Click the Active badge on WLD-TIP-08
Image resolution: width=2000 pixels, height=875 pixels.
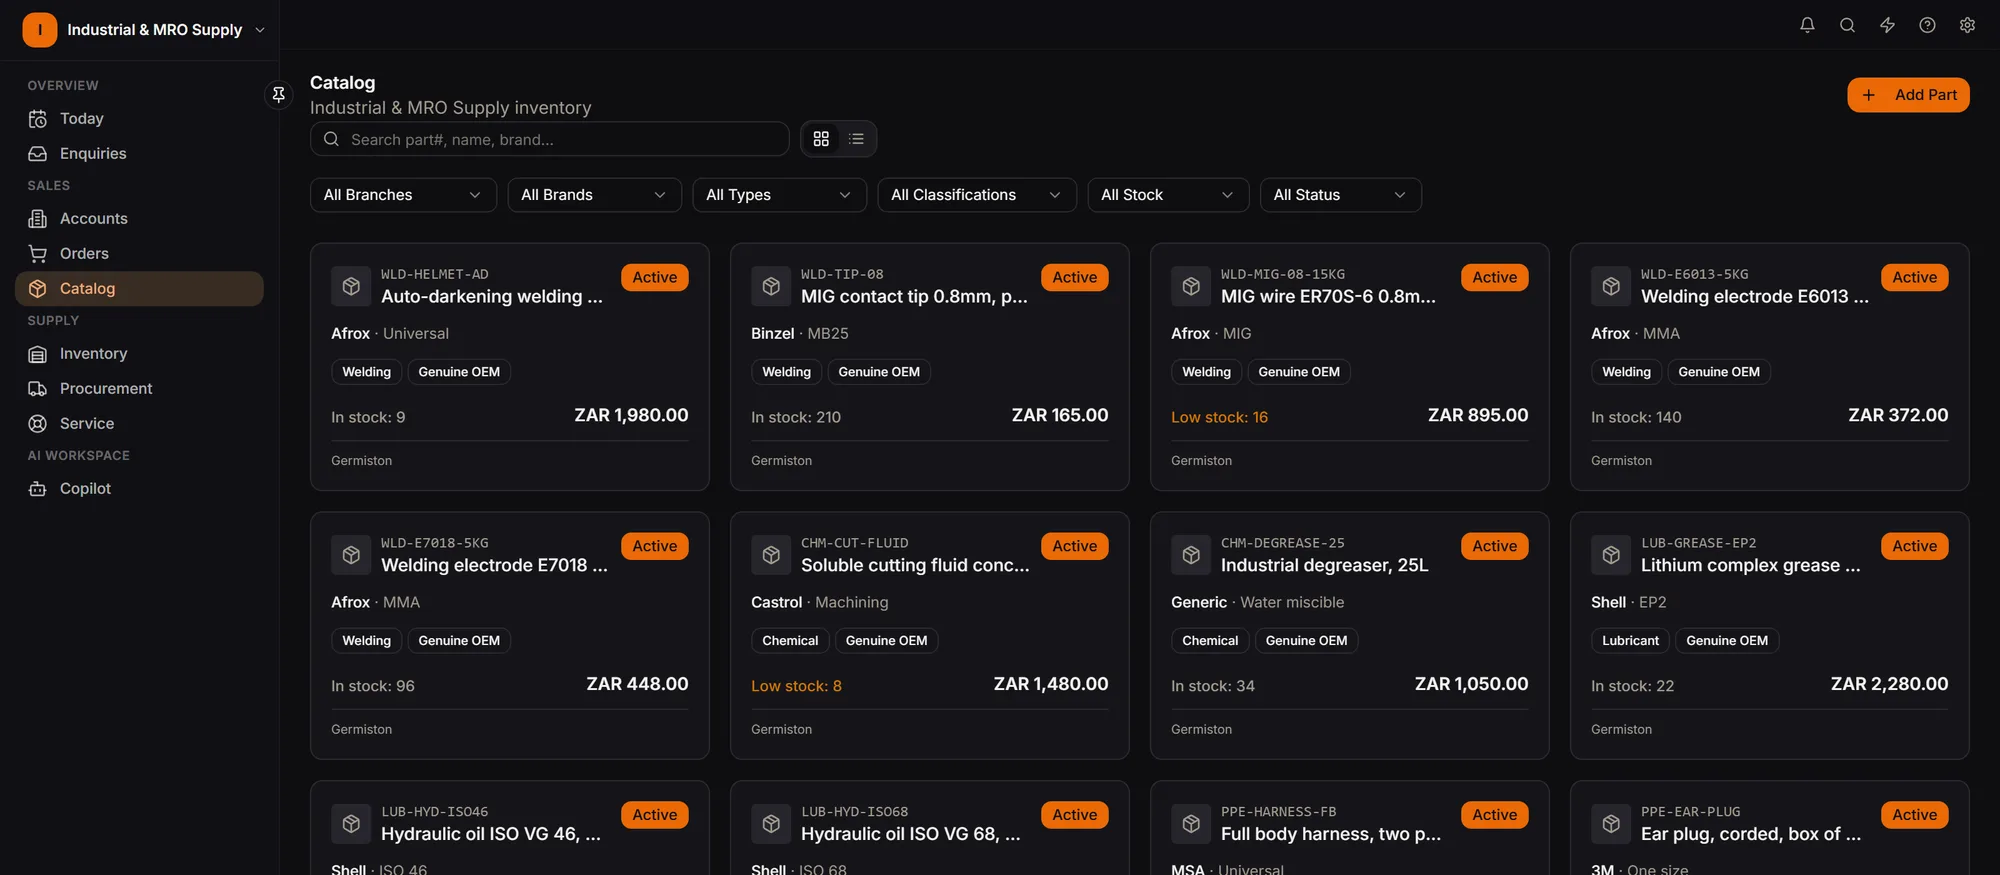(x=1074, y=278)
